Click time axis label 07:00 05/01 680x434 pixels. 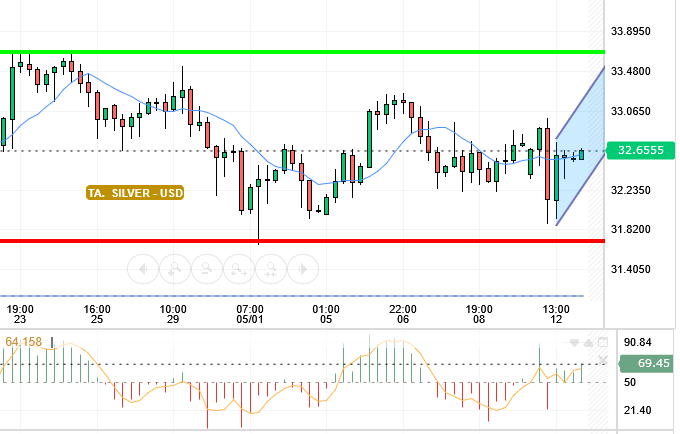pyautogui.click(x=250, y=314)
